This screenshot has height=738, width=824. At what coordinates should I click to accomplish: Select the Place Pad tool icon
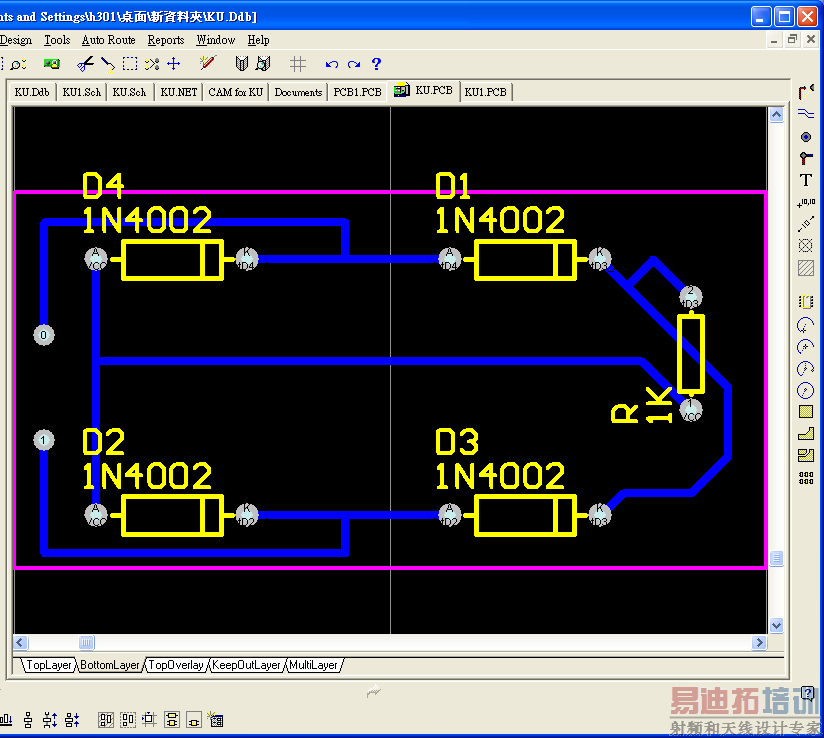pyautogui.click(x=806, y=137)
